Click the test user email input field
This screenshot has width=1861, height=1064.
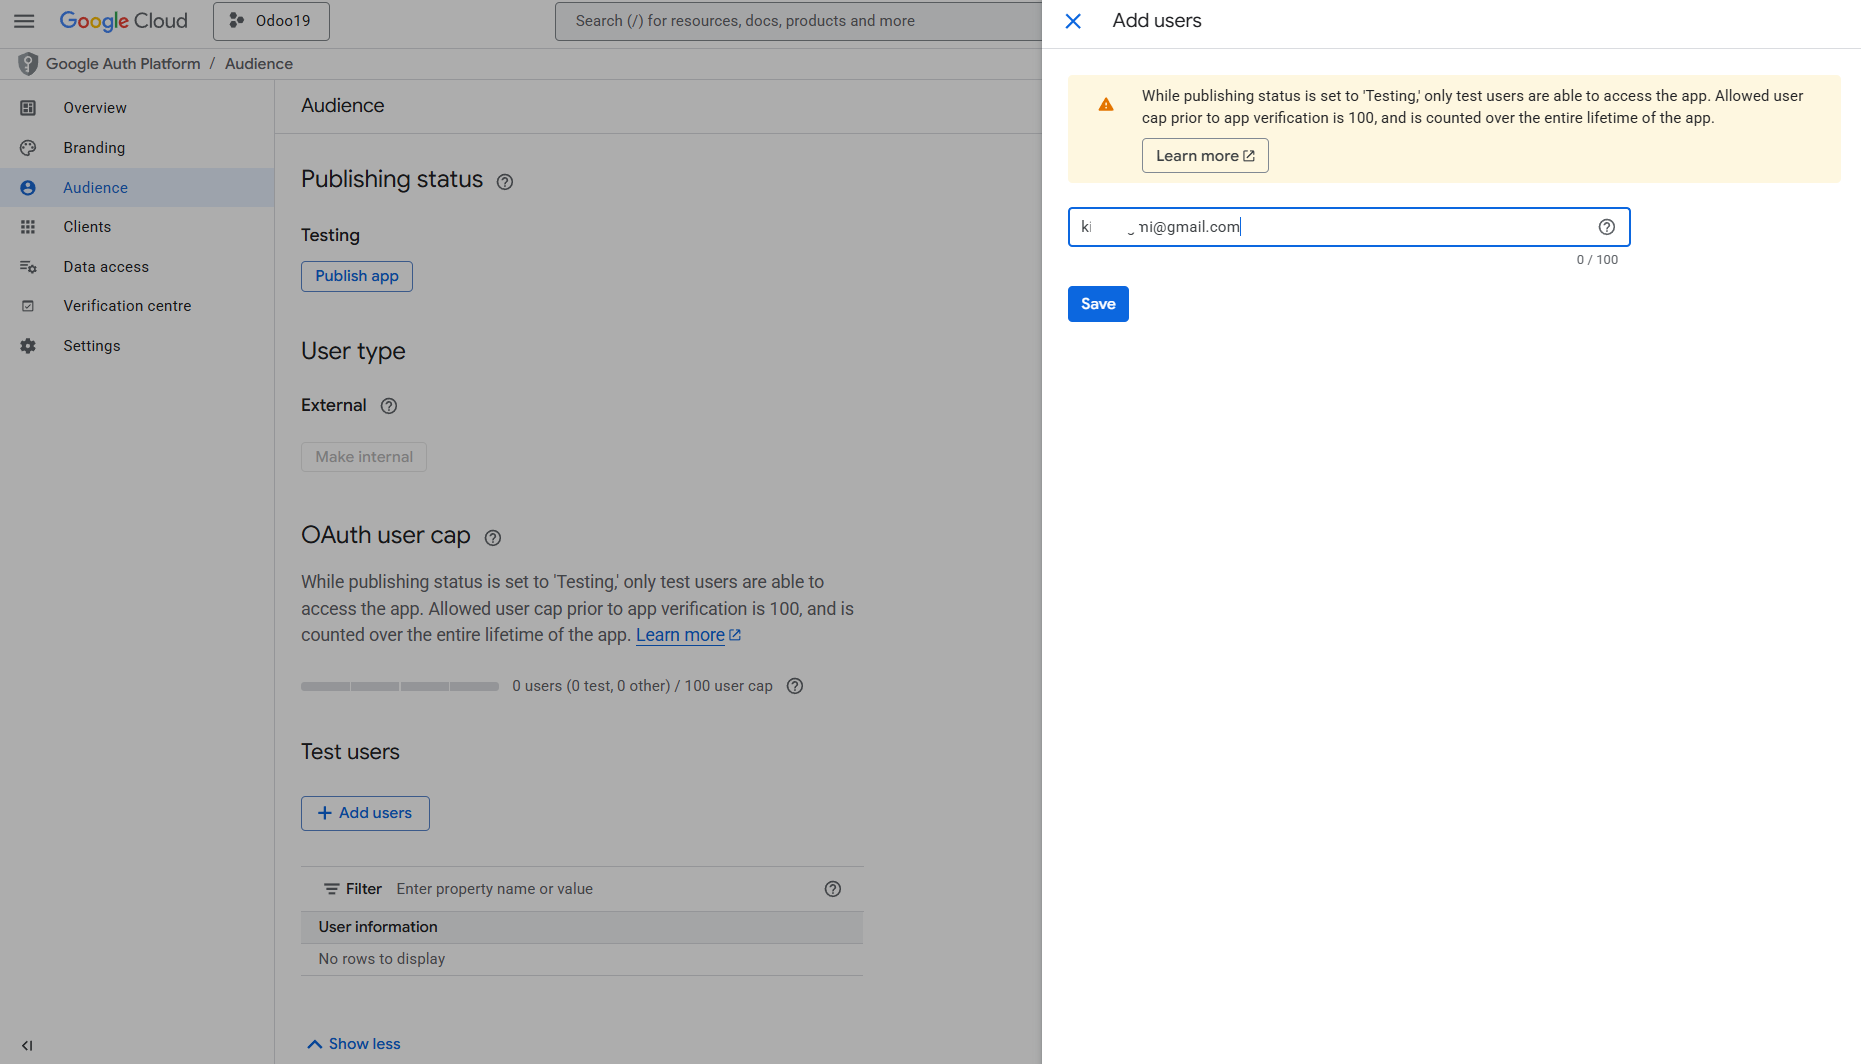[x=1330, y=227]
